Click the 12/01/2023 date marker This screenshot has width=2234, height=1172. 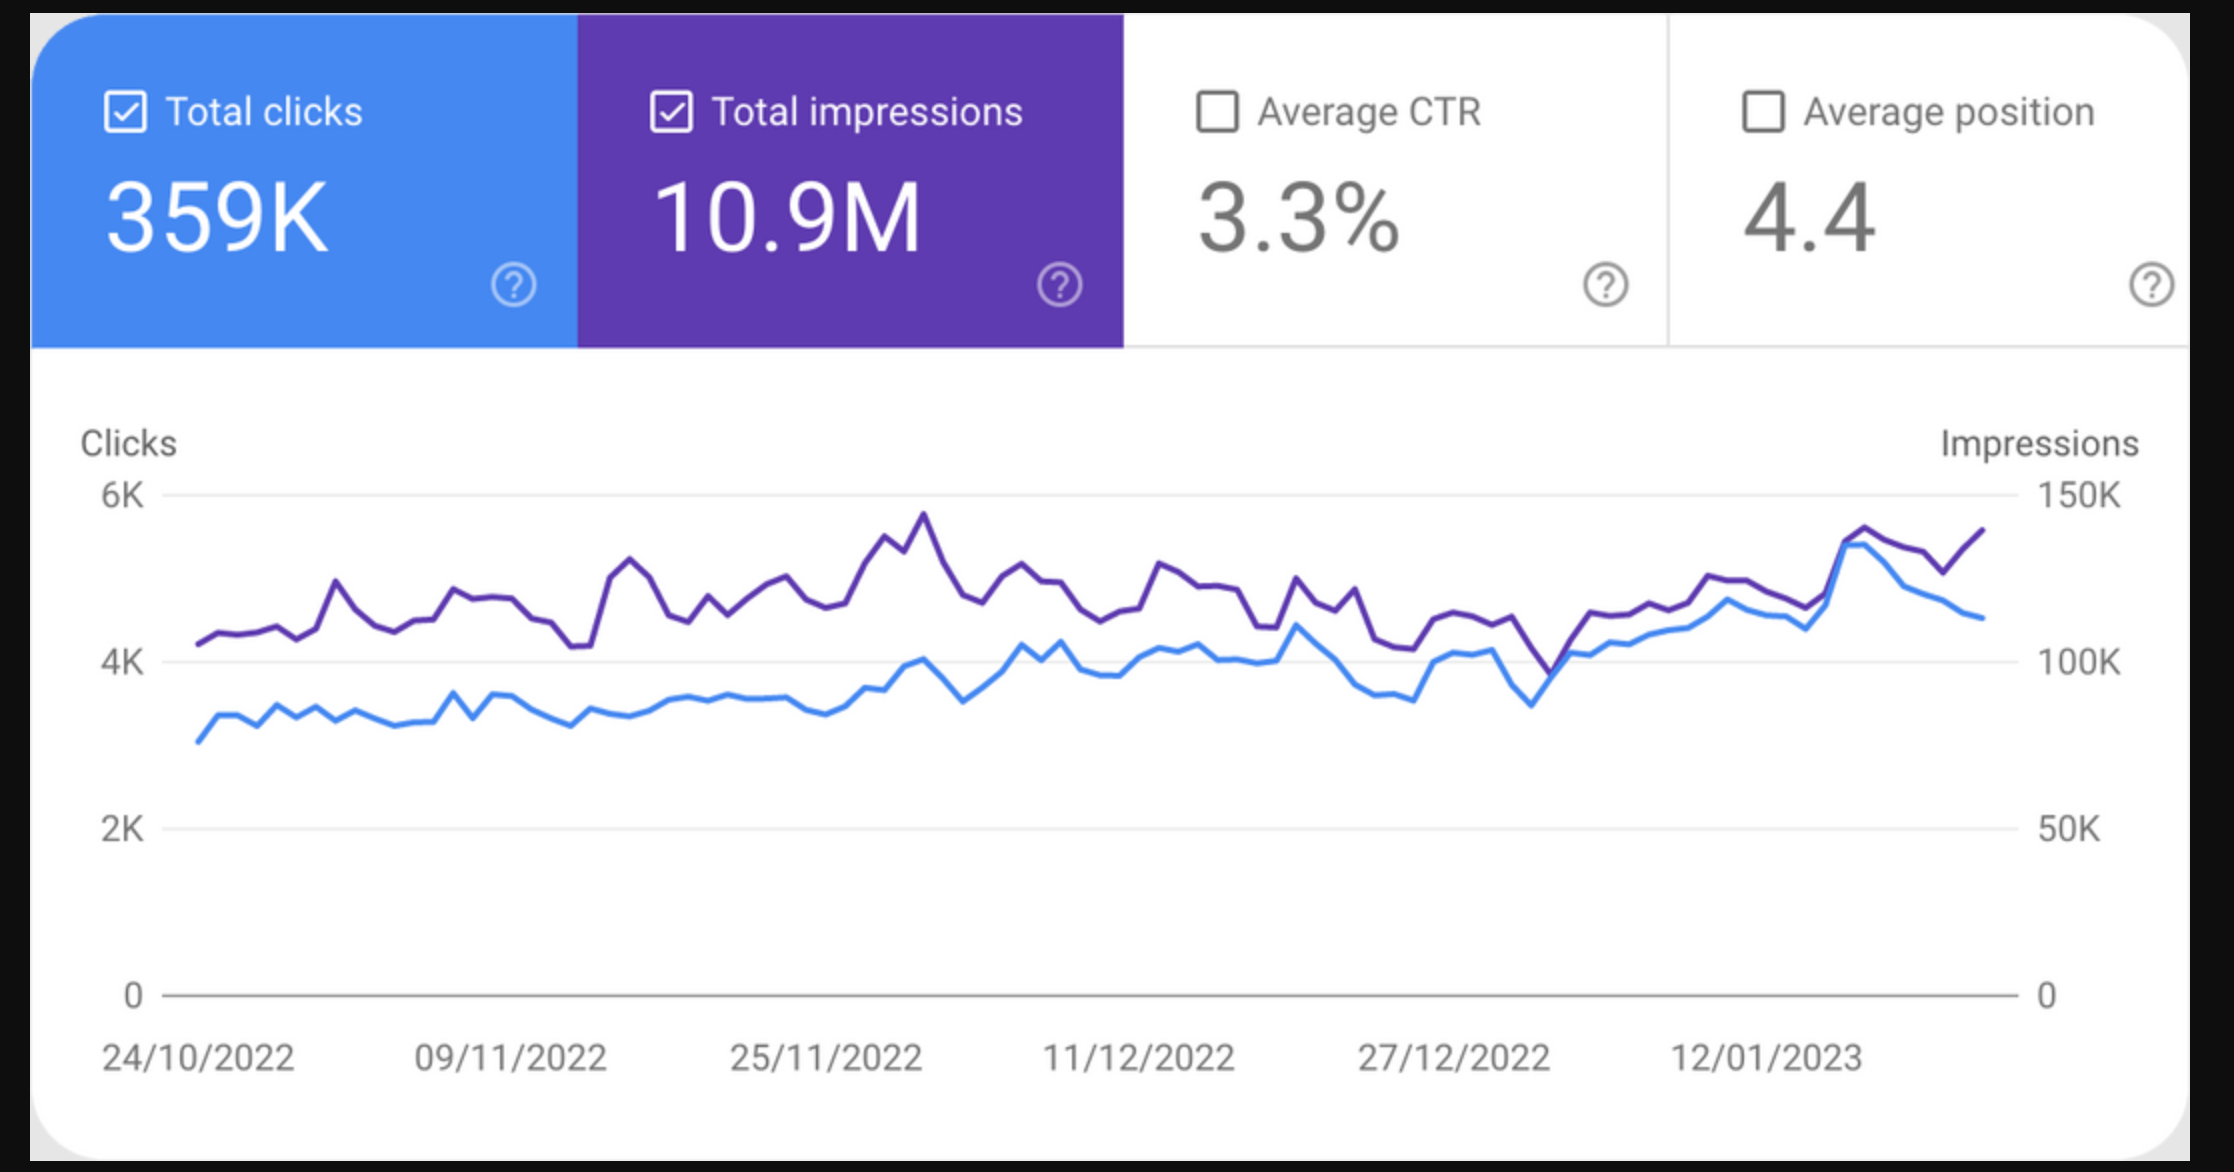(x=1766, y=1057)
